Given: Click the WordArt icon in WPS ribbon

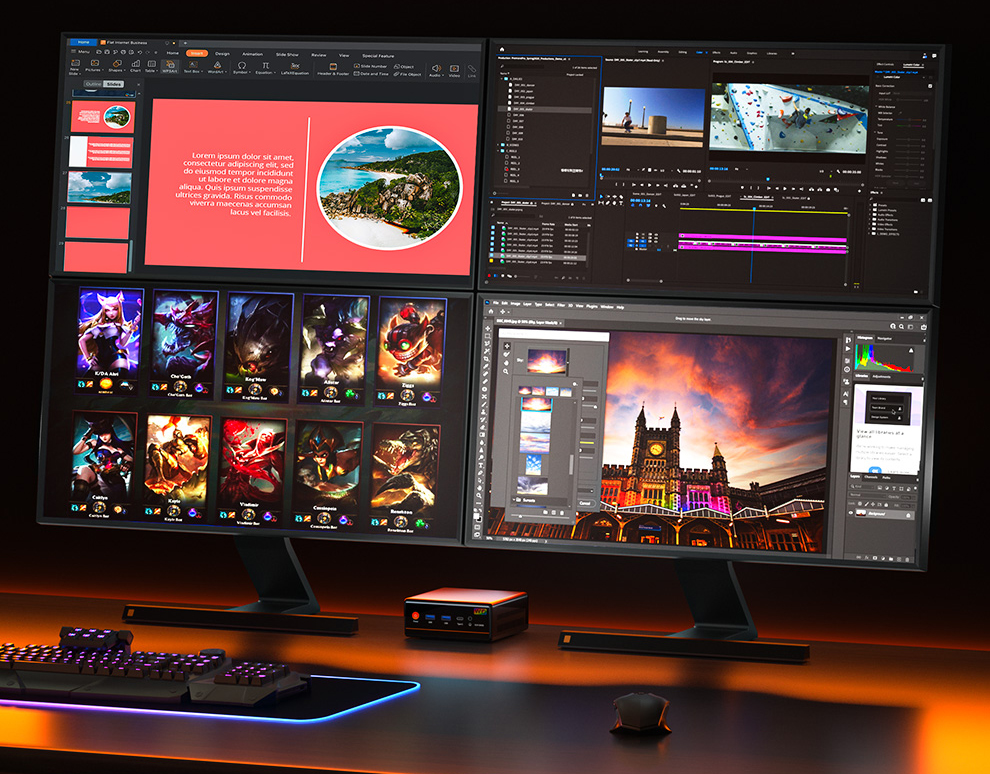Looking at the screenshot, I should coord(217,64).
